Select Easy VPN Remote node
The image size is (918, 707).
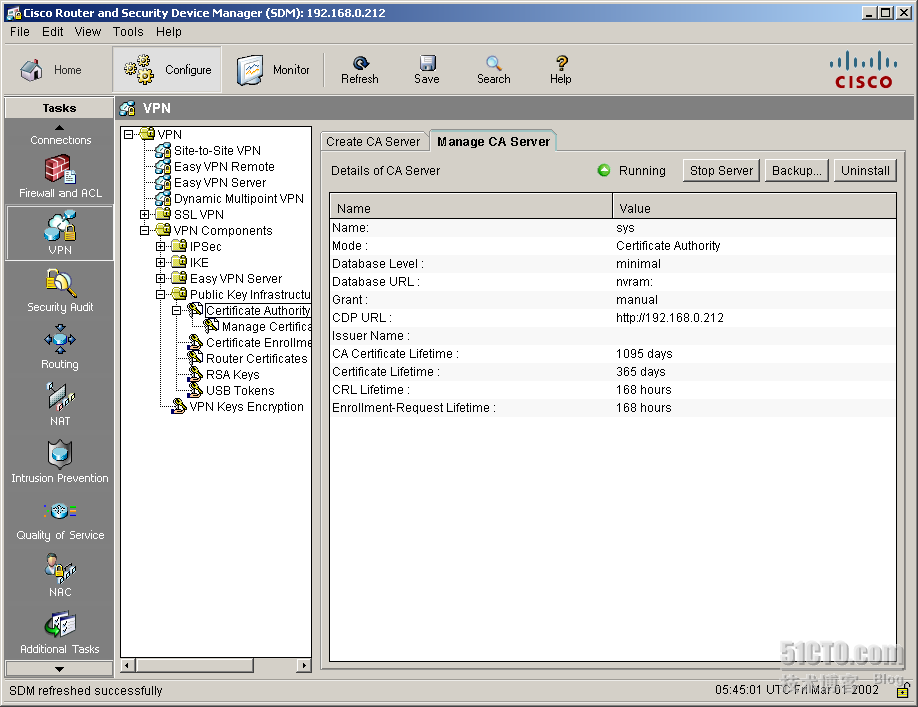point(224,167)
